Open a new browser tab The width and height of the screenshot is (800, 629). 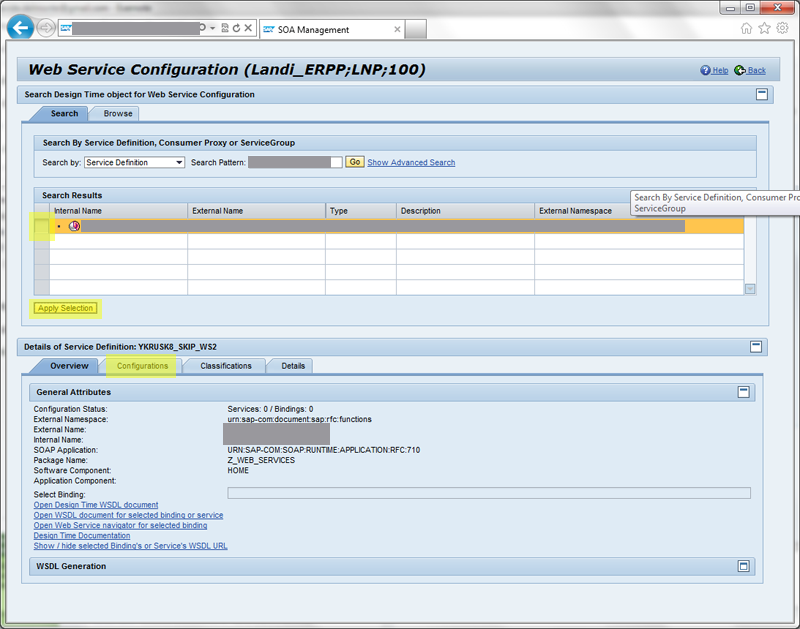[416, 30]
